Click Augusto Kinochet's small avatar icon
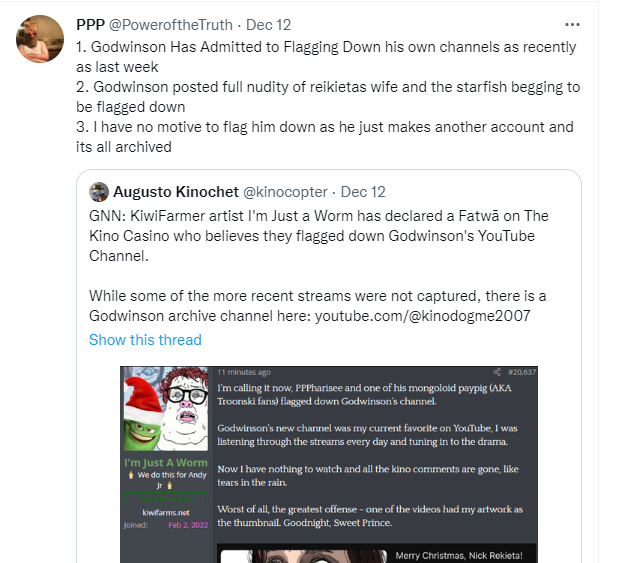This screenshot has width=623, height=563. tap(99, 192)
